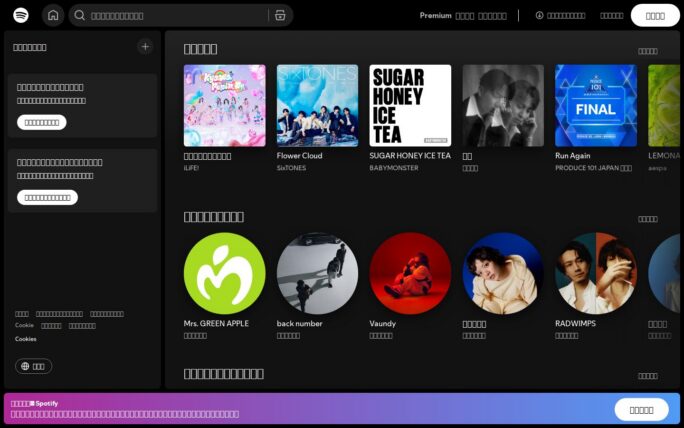Click the globe language button
684x428 pixels.
(34, 366)
